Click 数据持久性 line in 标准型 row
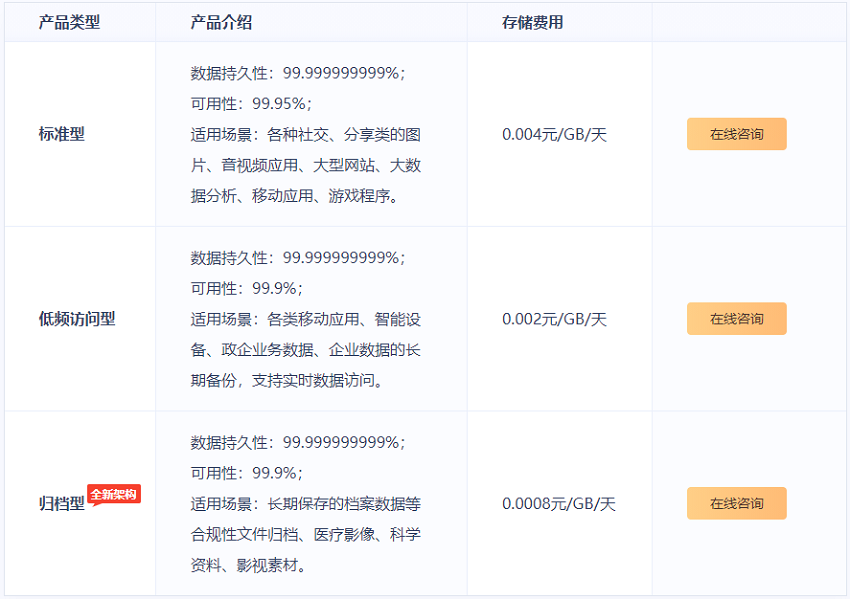This screenshot has height=599, width=850. (x=298, y=73)
